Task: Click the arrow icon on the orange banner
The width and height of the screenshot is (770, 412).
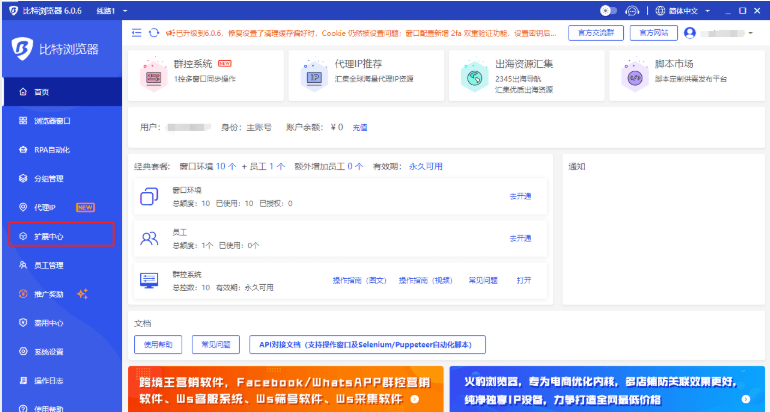Action: click(x=414, y=399)
